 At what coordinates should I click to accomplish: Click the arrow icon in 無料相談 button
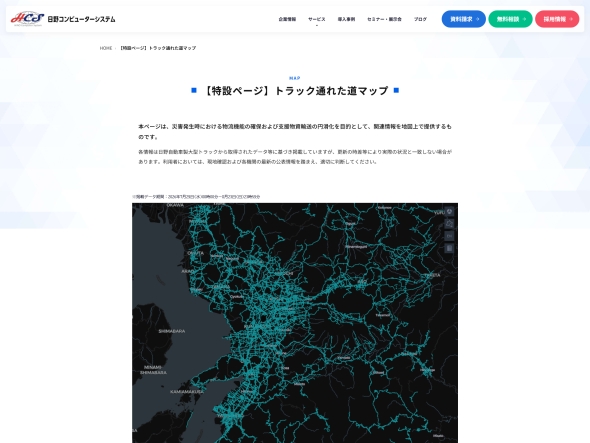pos(525,19)
